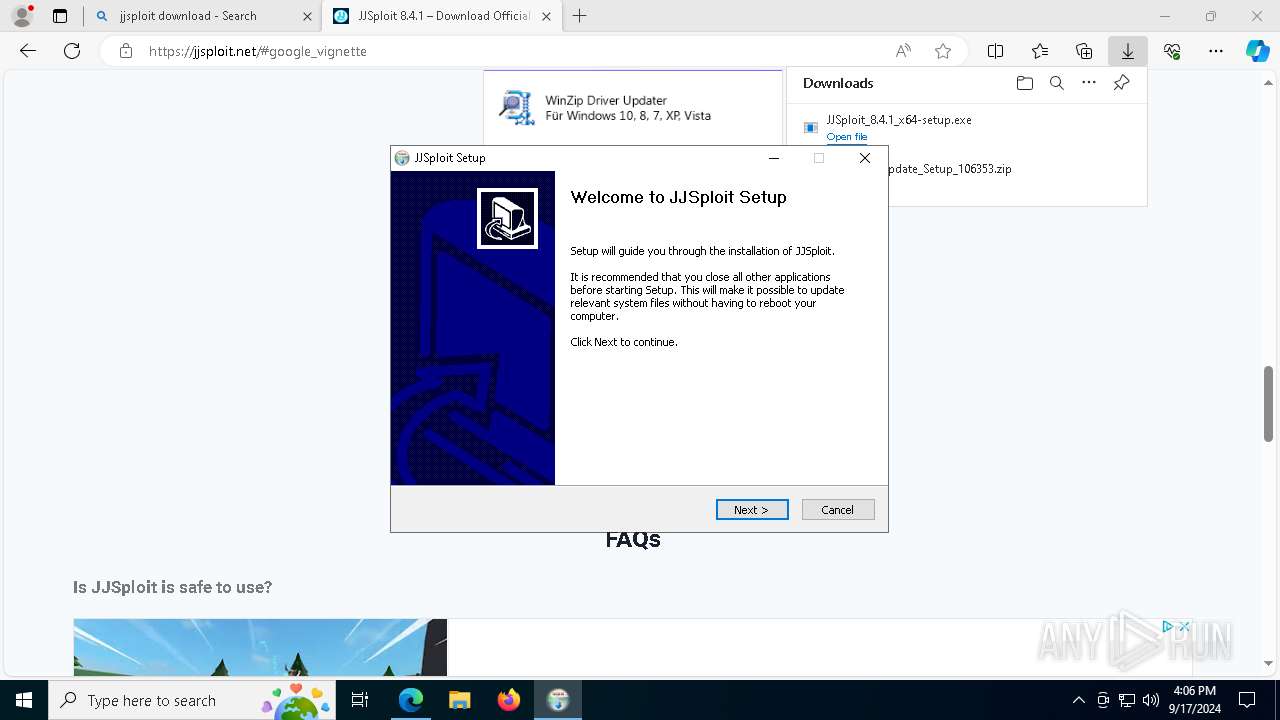Click the taskbar search box
The image size is (1280, 720).
point(192,700)
